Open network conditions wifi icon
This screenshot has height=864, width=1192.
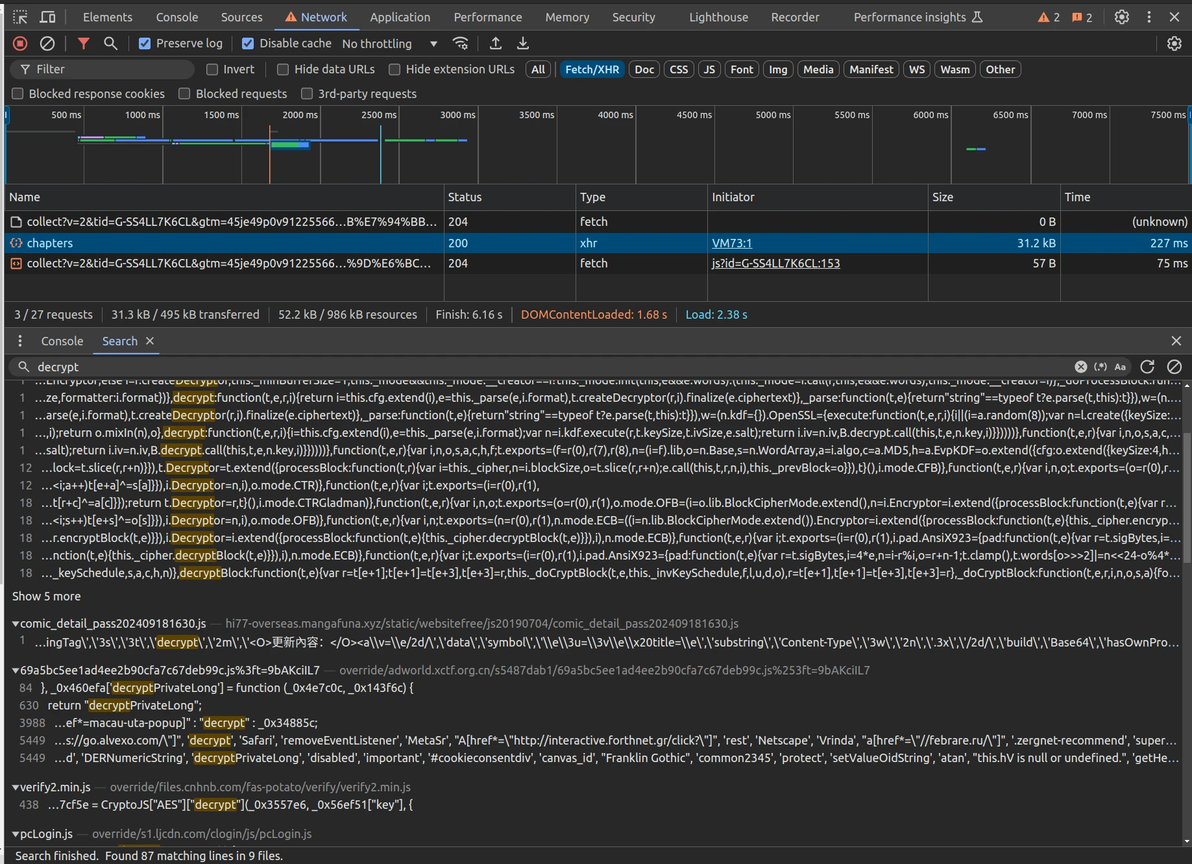click(x=460, y=43)
